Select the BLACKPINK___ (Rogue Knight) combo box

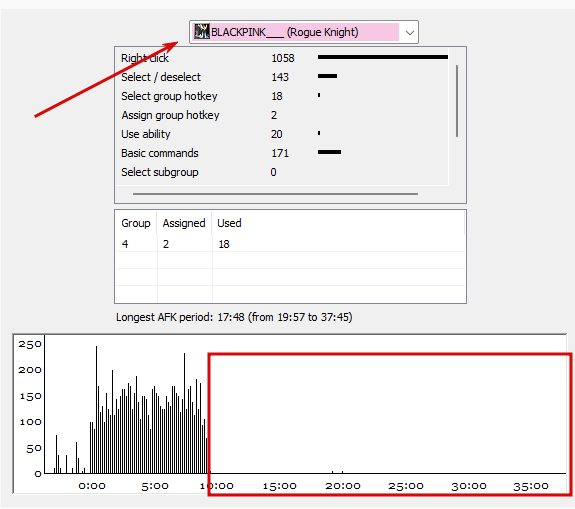coord(304,32)
